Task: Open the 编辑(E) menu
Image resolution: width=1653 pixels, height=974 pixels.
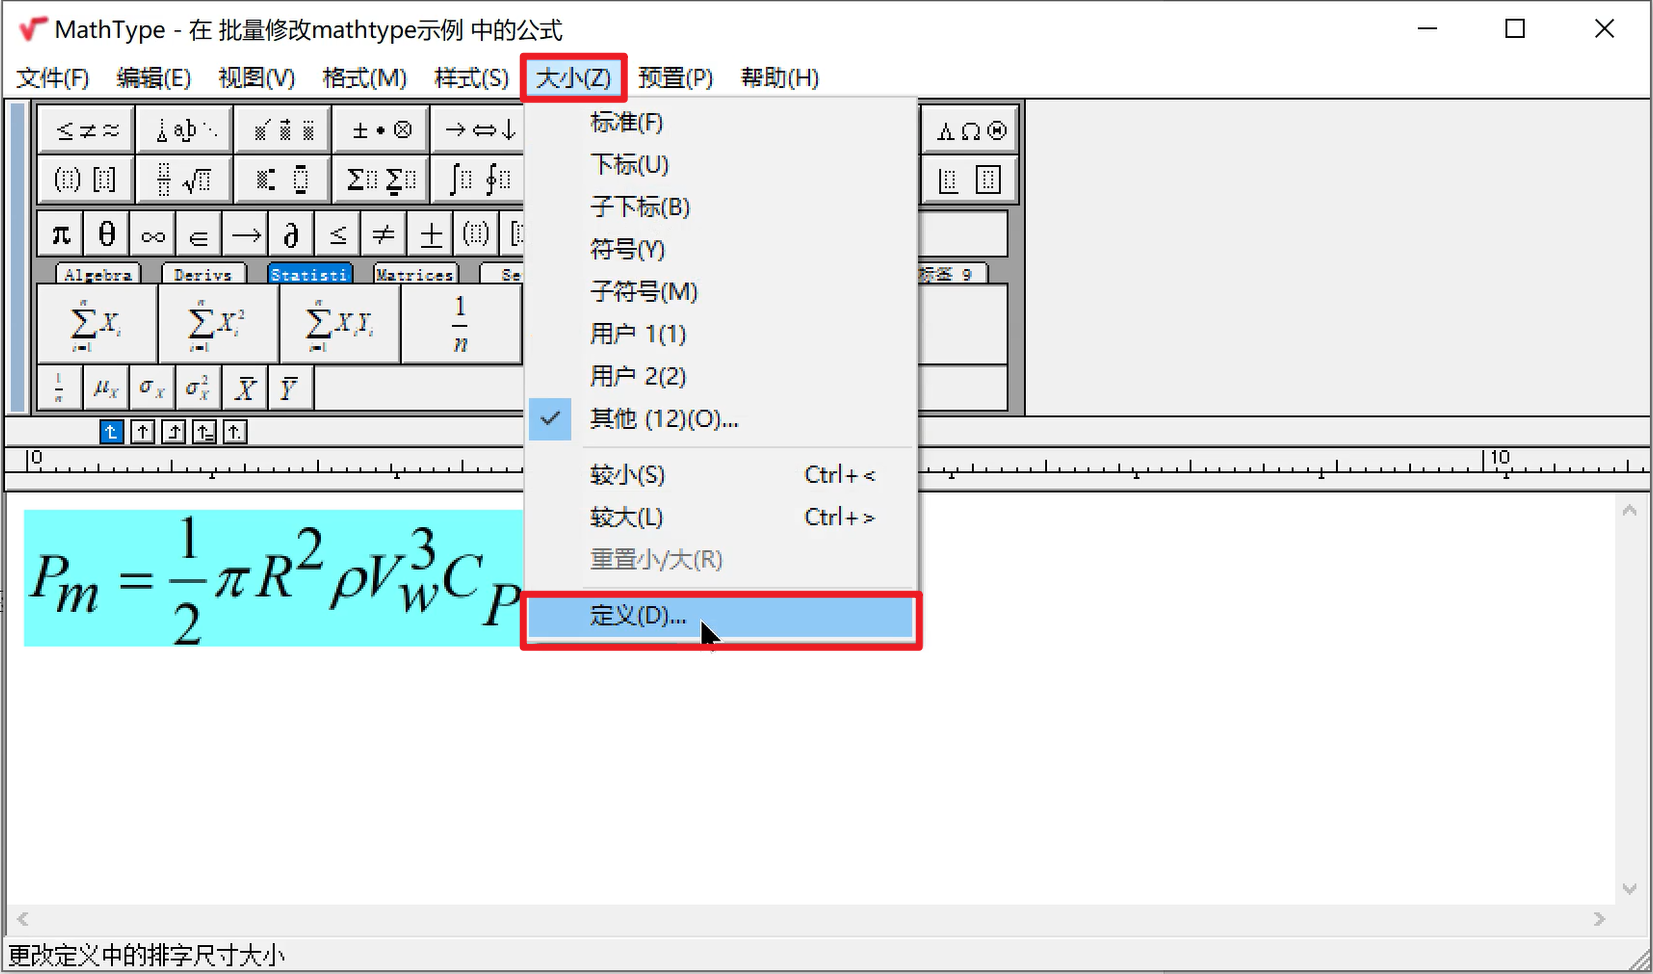Action: (153, 78)
